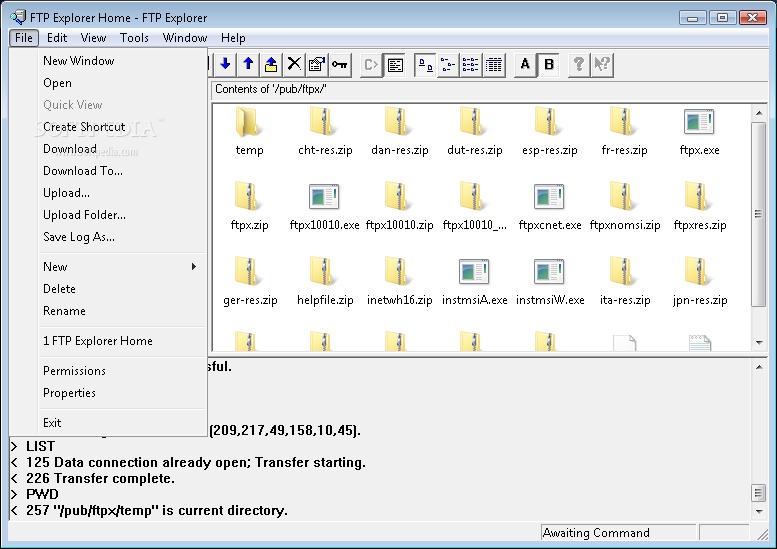777x549 pixels.
Task: Click the file list scrollbar thumb
Action: (x=759, y=215)
